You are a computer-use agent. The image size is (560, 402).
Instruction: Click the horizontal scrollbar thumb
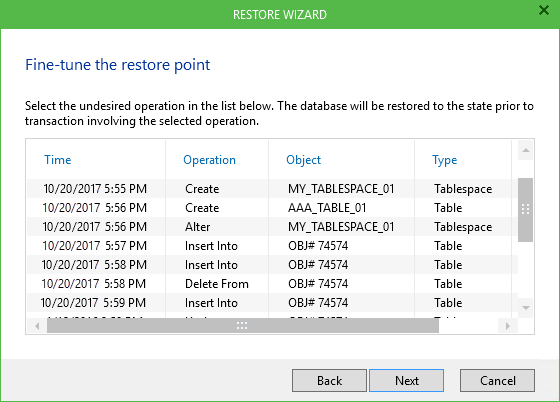point(243,326)
